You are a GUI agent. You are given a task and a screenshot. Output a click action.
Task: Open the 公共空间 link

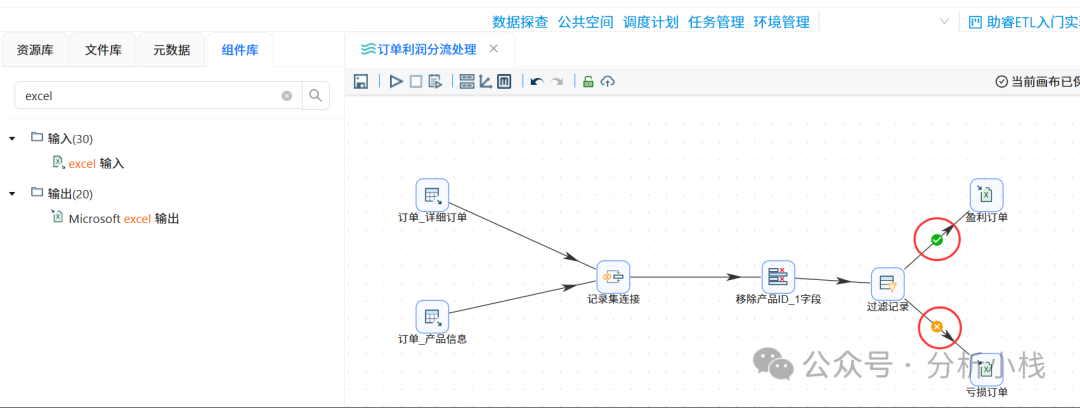[585, 22]
